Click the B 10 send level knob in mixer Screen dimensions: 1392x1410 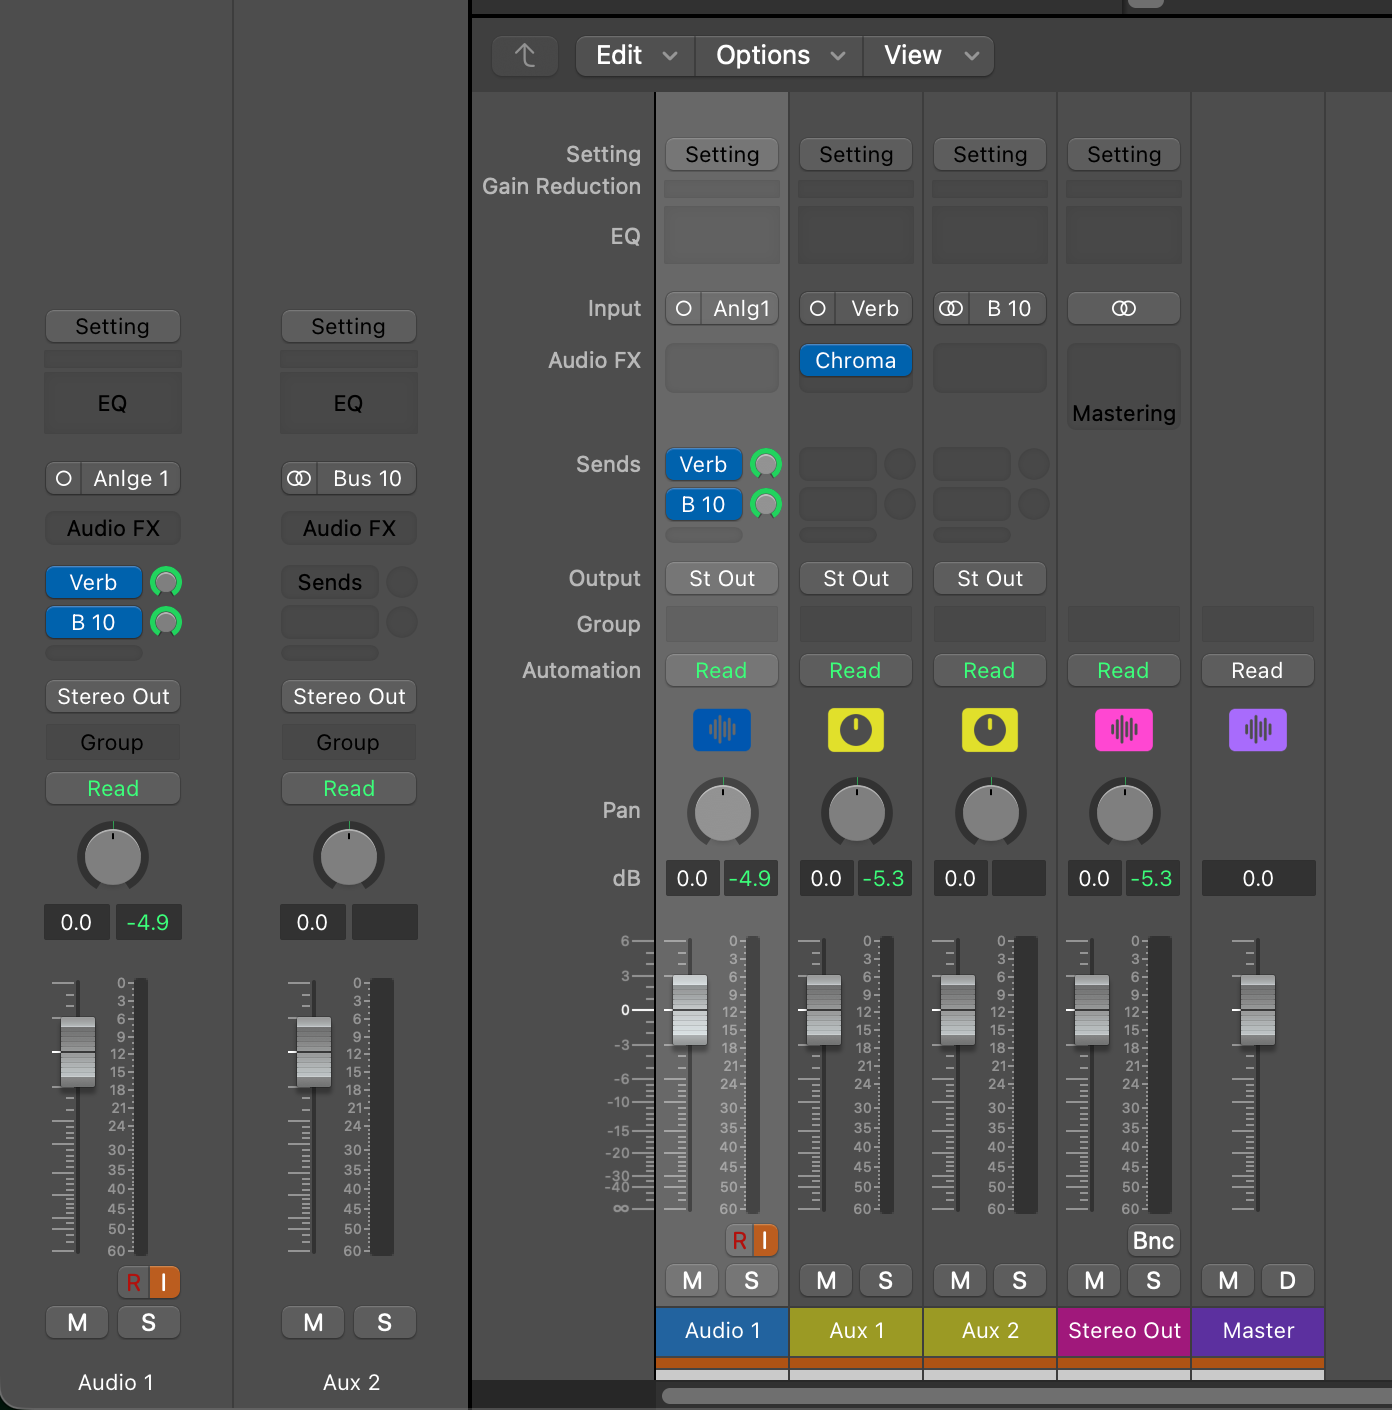click(x=766, y=504)
